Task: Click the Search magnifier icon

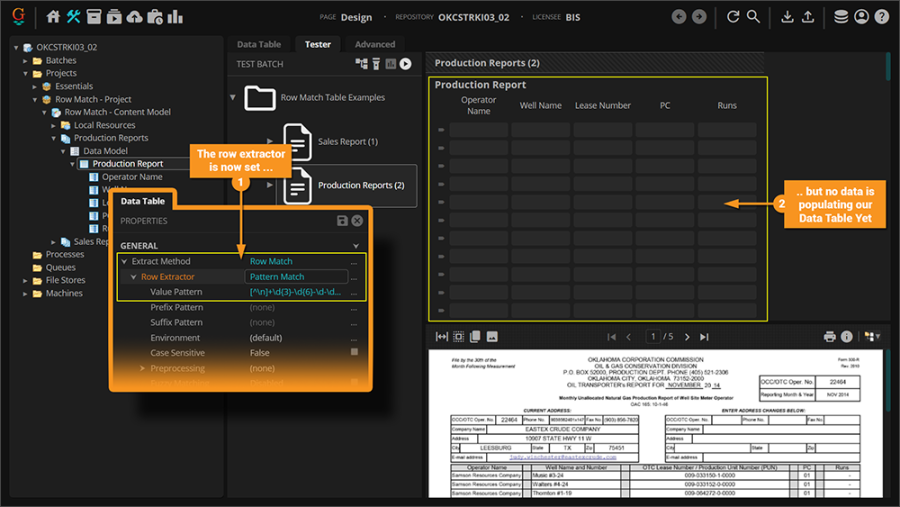Action: tap(753, 17)
